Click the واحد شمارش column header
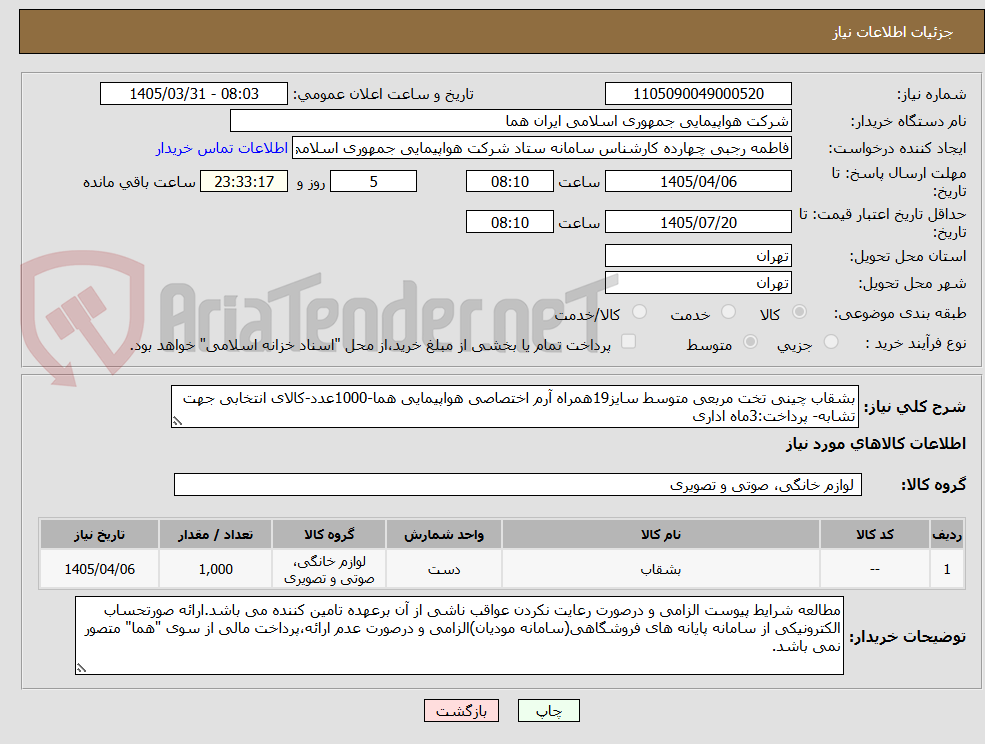 444,535
